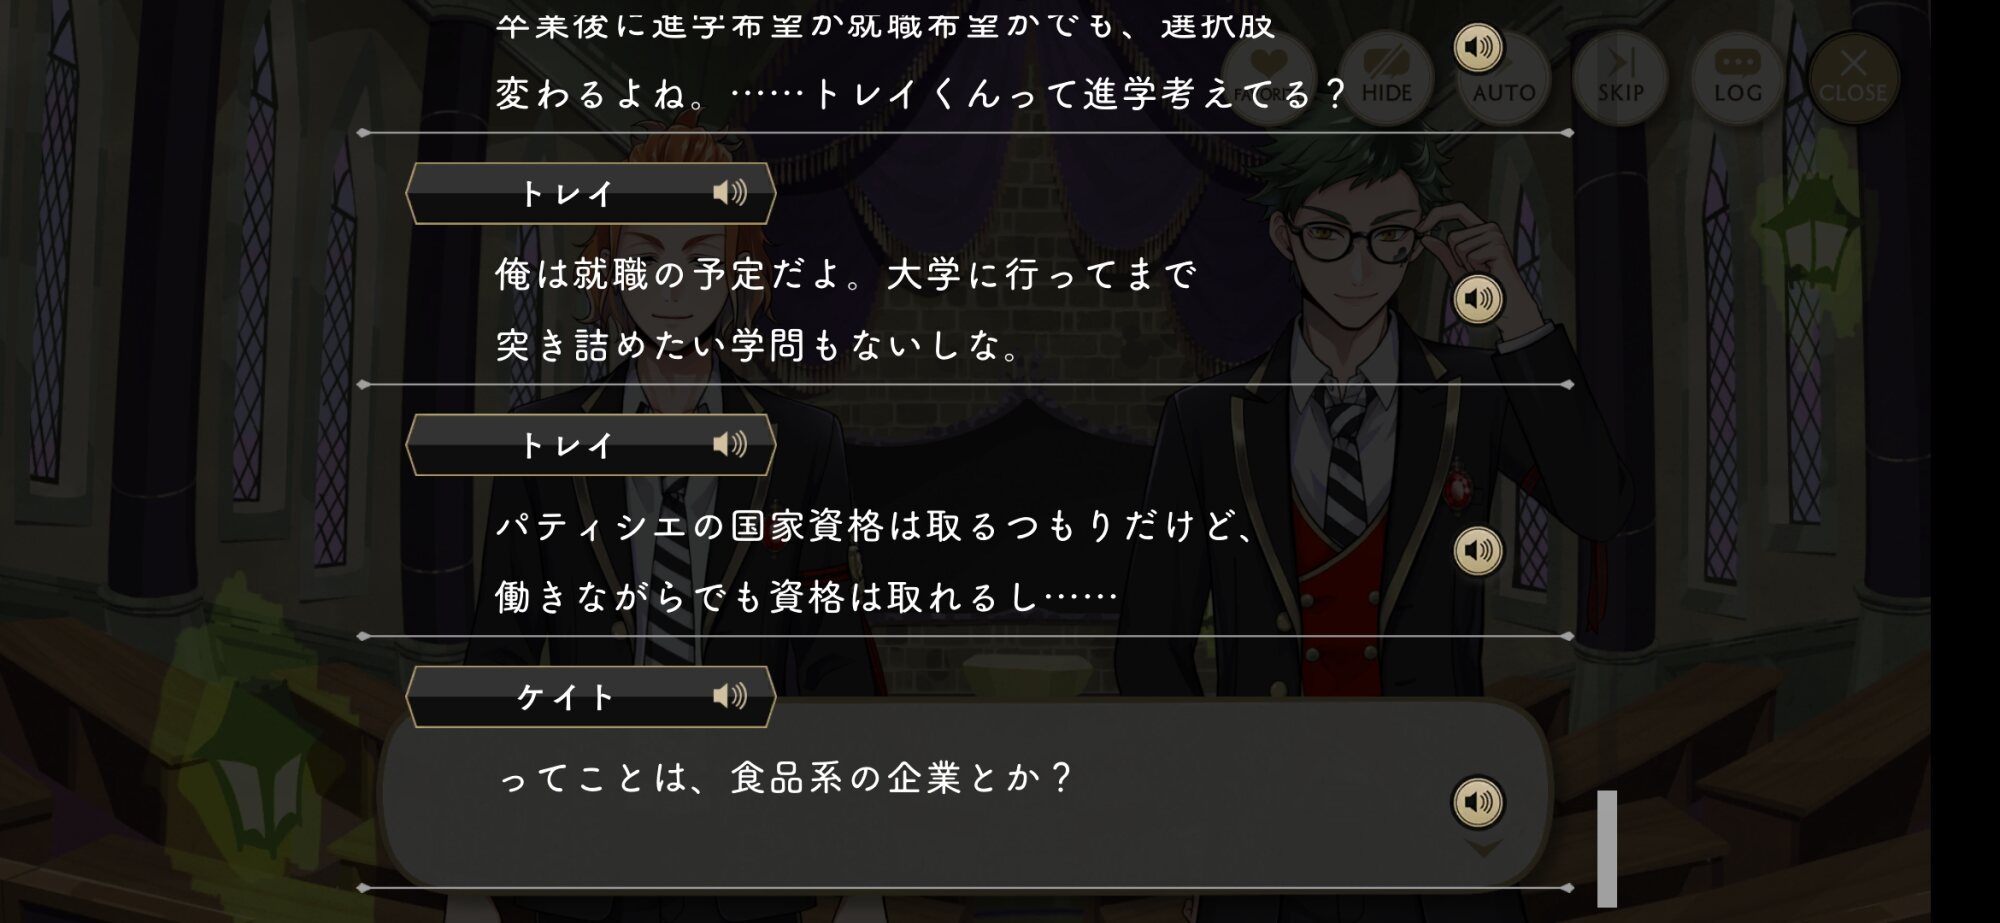Click the dialogue text 突き詰めたい学問もないしな

(758, 346)
